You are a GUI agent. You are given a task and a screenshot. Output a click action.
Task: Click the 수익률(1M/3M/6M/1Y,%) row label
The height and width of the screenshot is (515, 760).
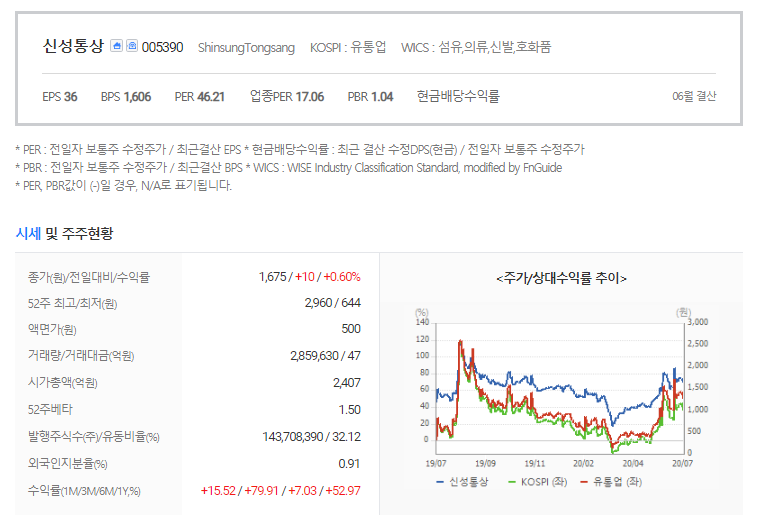coord(84,491)
